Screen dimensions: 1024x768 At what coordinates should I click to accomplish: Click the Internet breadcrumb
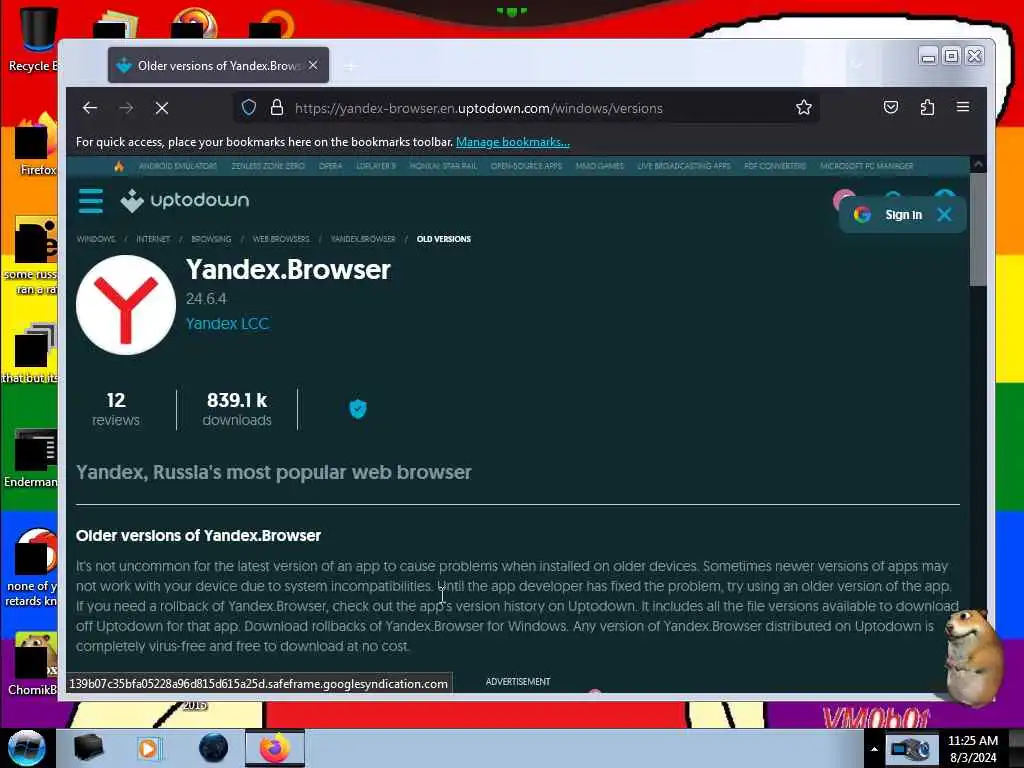pyautogui.click(x=153, y=239)
